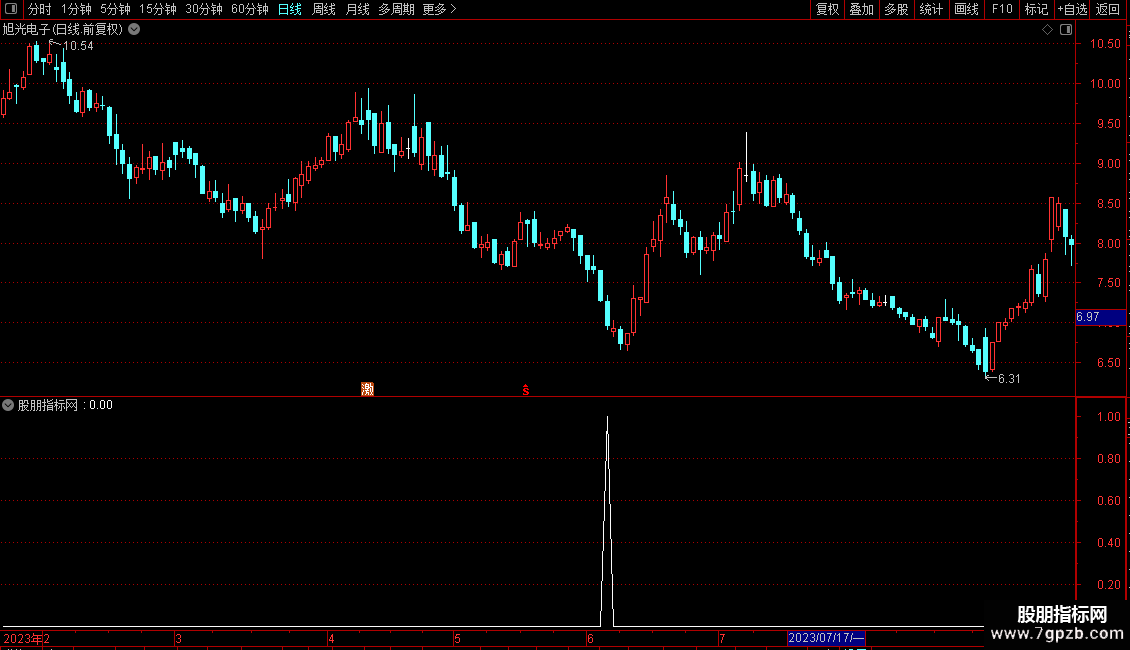Click the orange 激 event marker
Image resolution: width=1130 pixels, height=650 pixels.
point(368,389)
